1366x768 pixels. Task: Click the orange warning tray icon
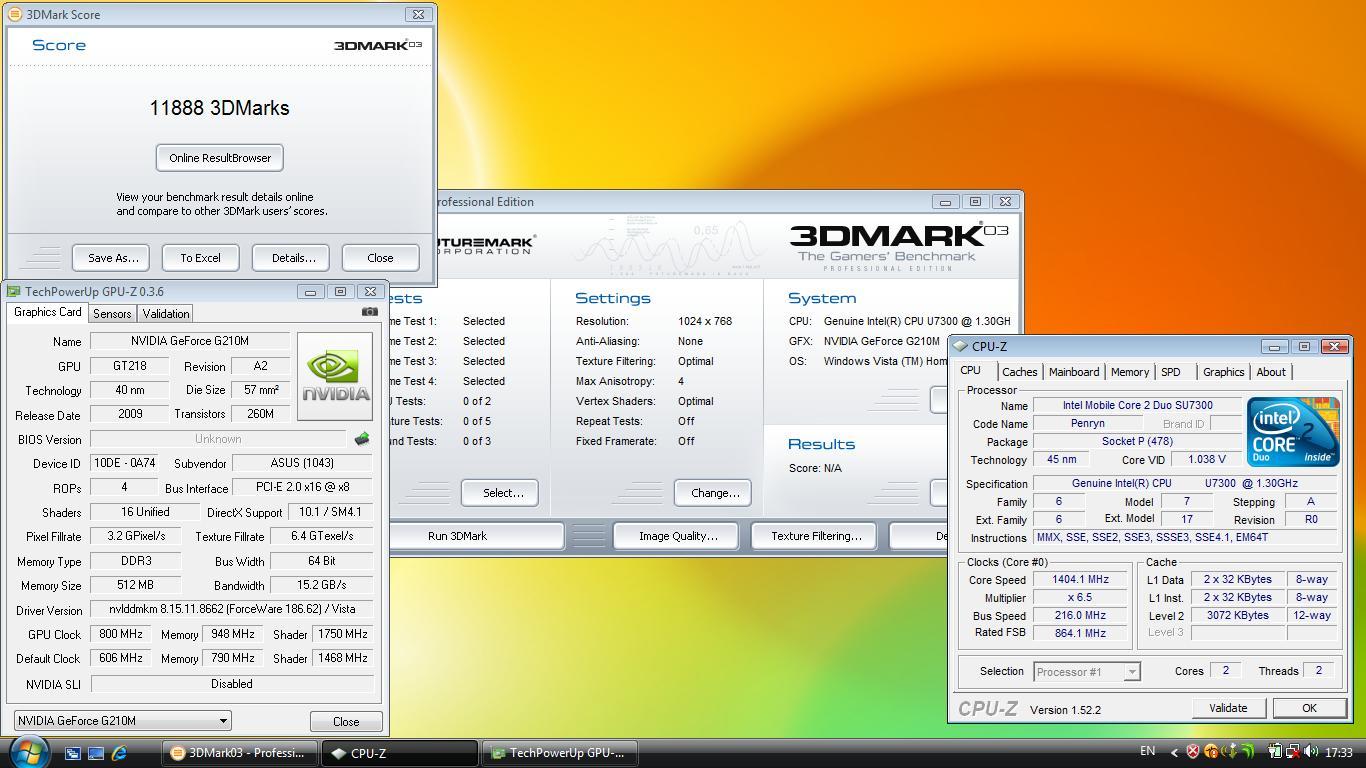[1211, 751]
